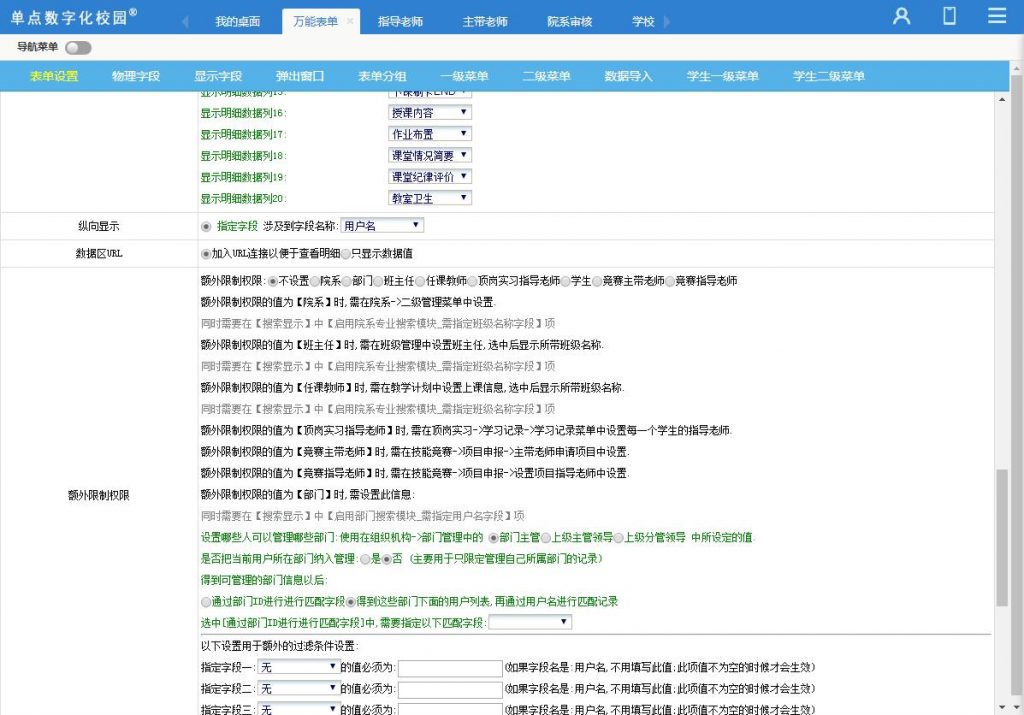This screenshot has height=715, width=1024.
Task: Select 竞赛指导老师 permission radio
Action: point(670,281)
